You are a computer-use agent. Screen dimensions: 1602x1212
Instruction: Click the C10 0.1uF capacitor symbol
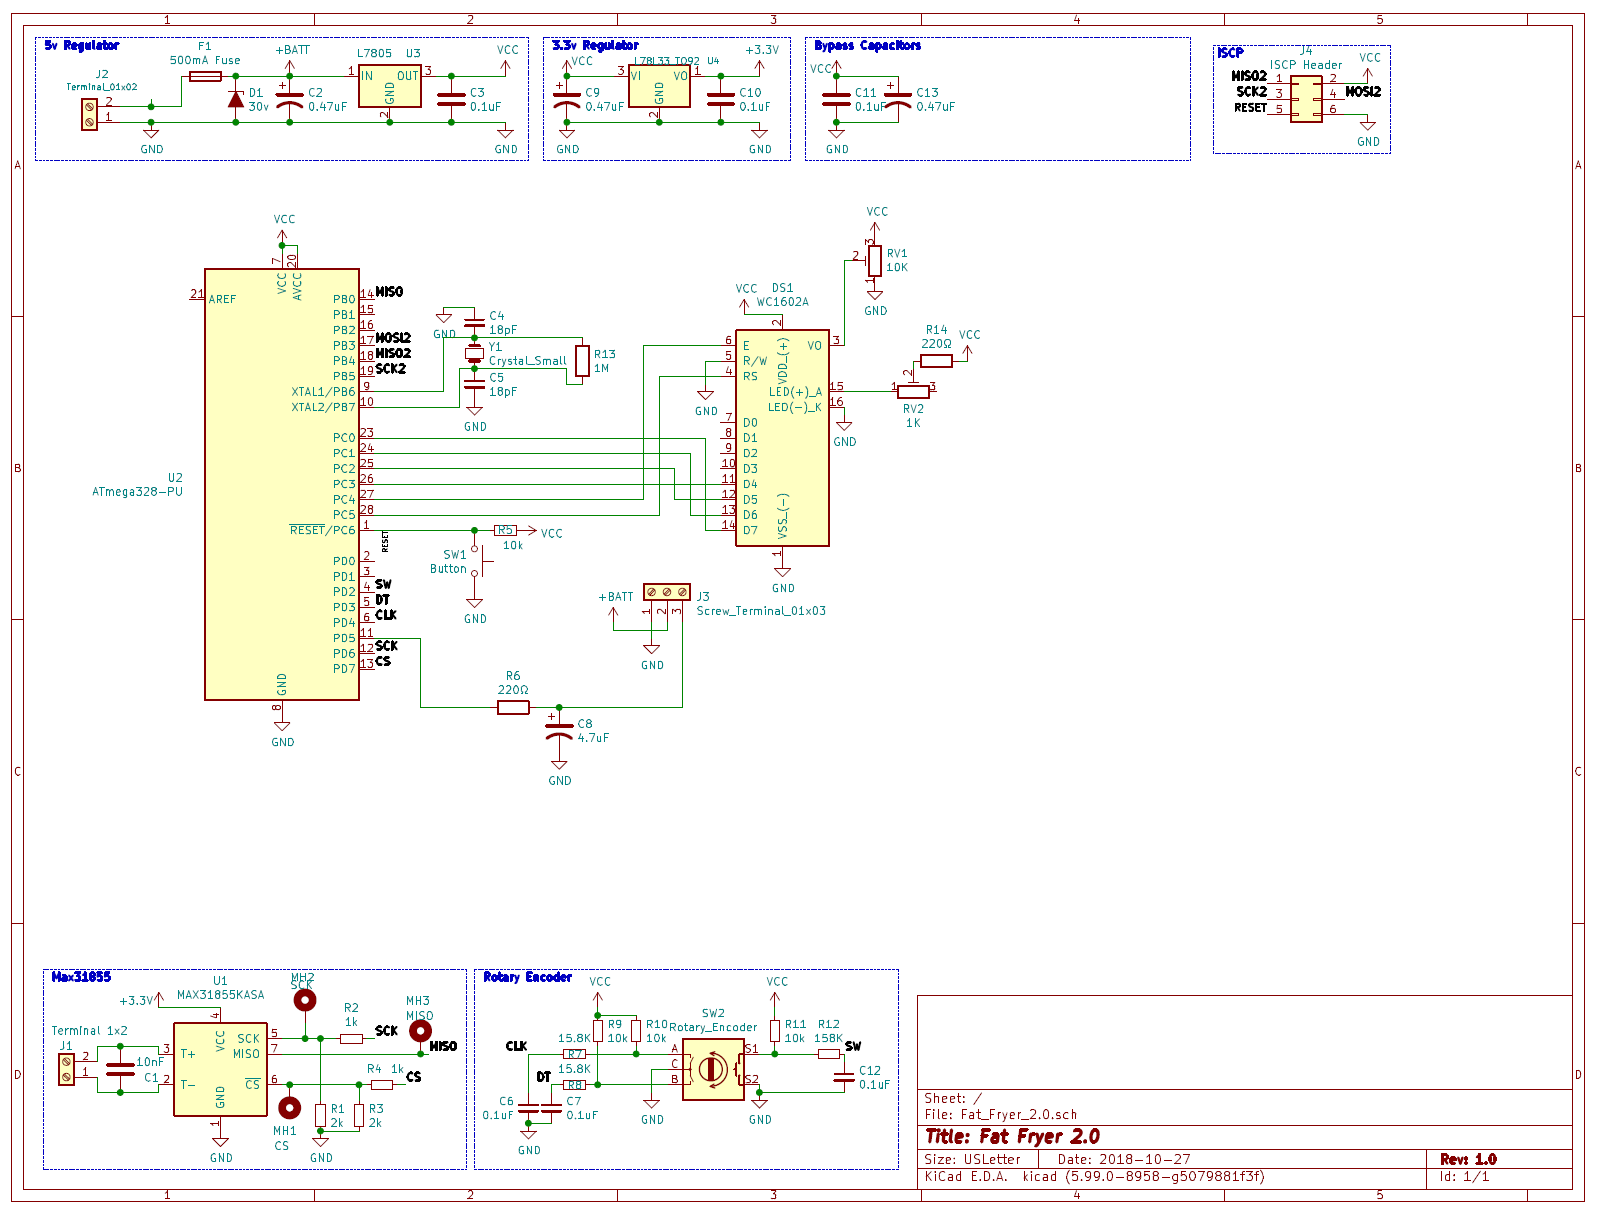721,99
